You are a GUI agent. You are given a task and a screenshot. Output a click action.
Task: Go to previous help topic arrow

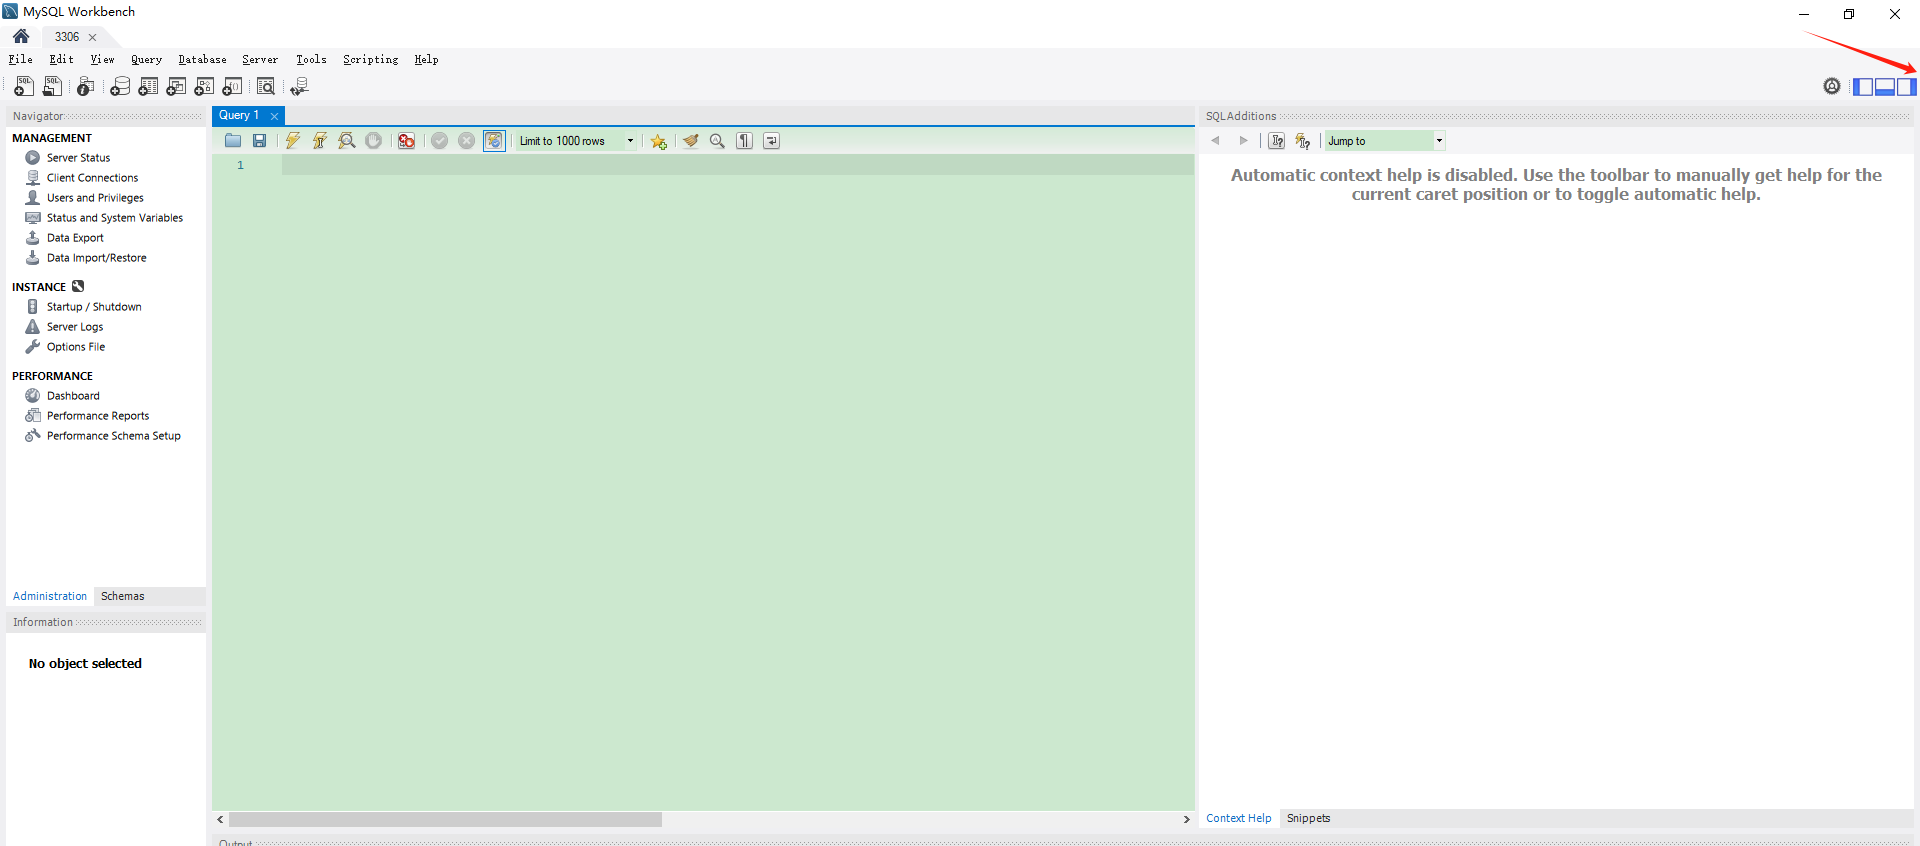[x=1216, y=141]
